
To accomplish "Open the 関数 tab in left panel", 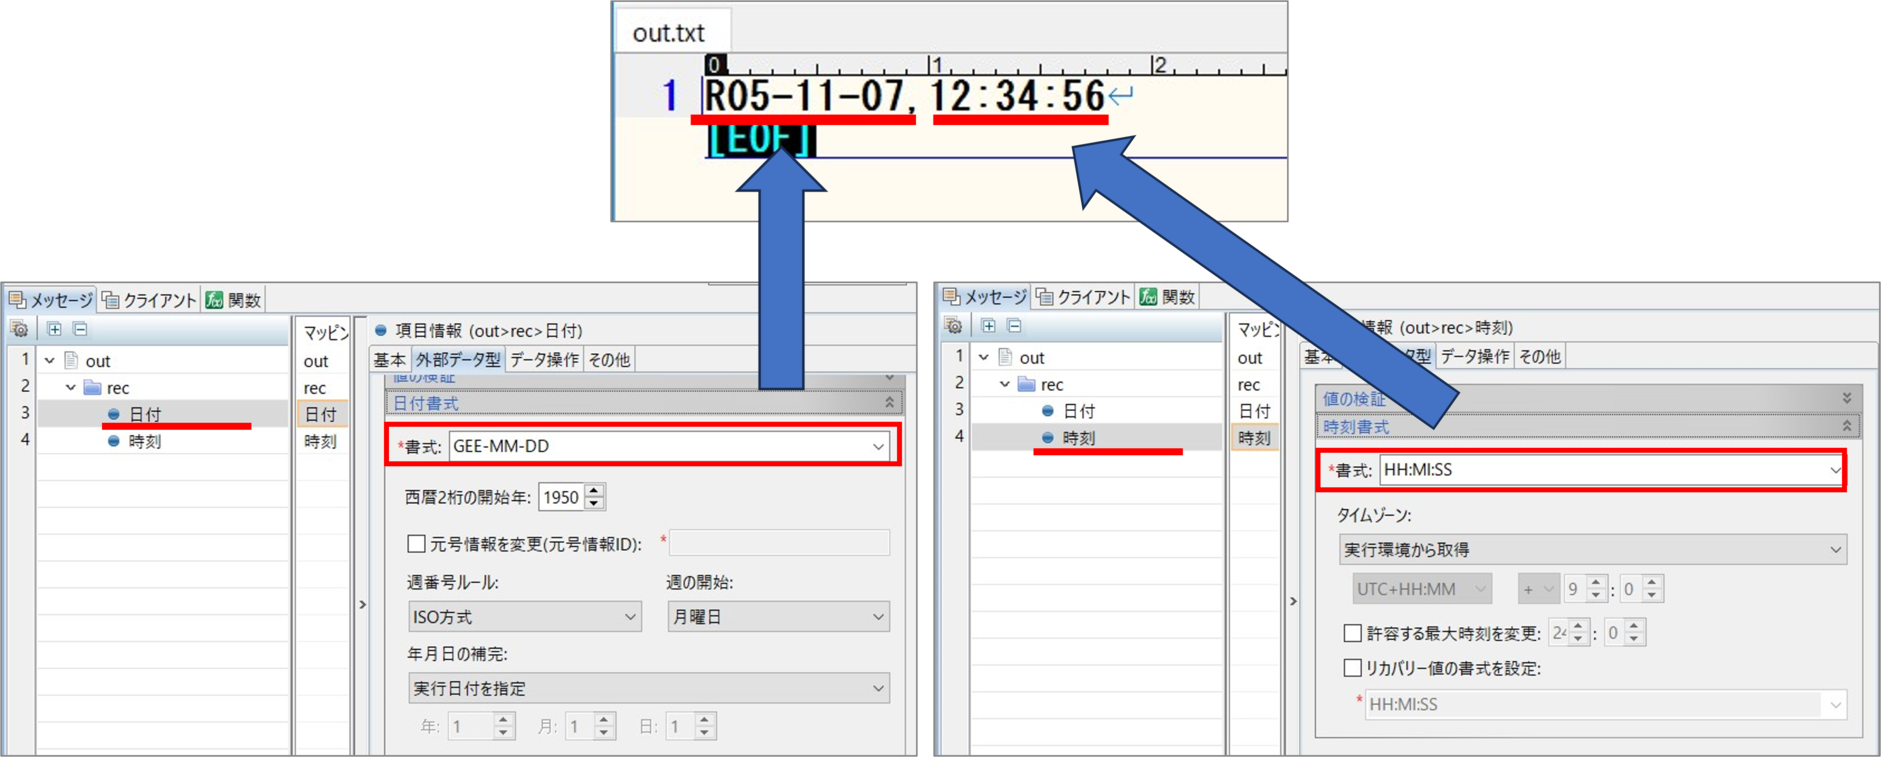I will coord(234,300).
